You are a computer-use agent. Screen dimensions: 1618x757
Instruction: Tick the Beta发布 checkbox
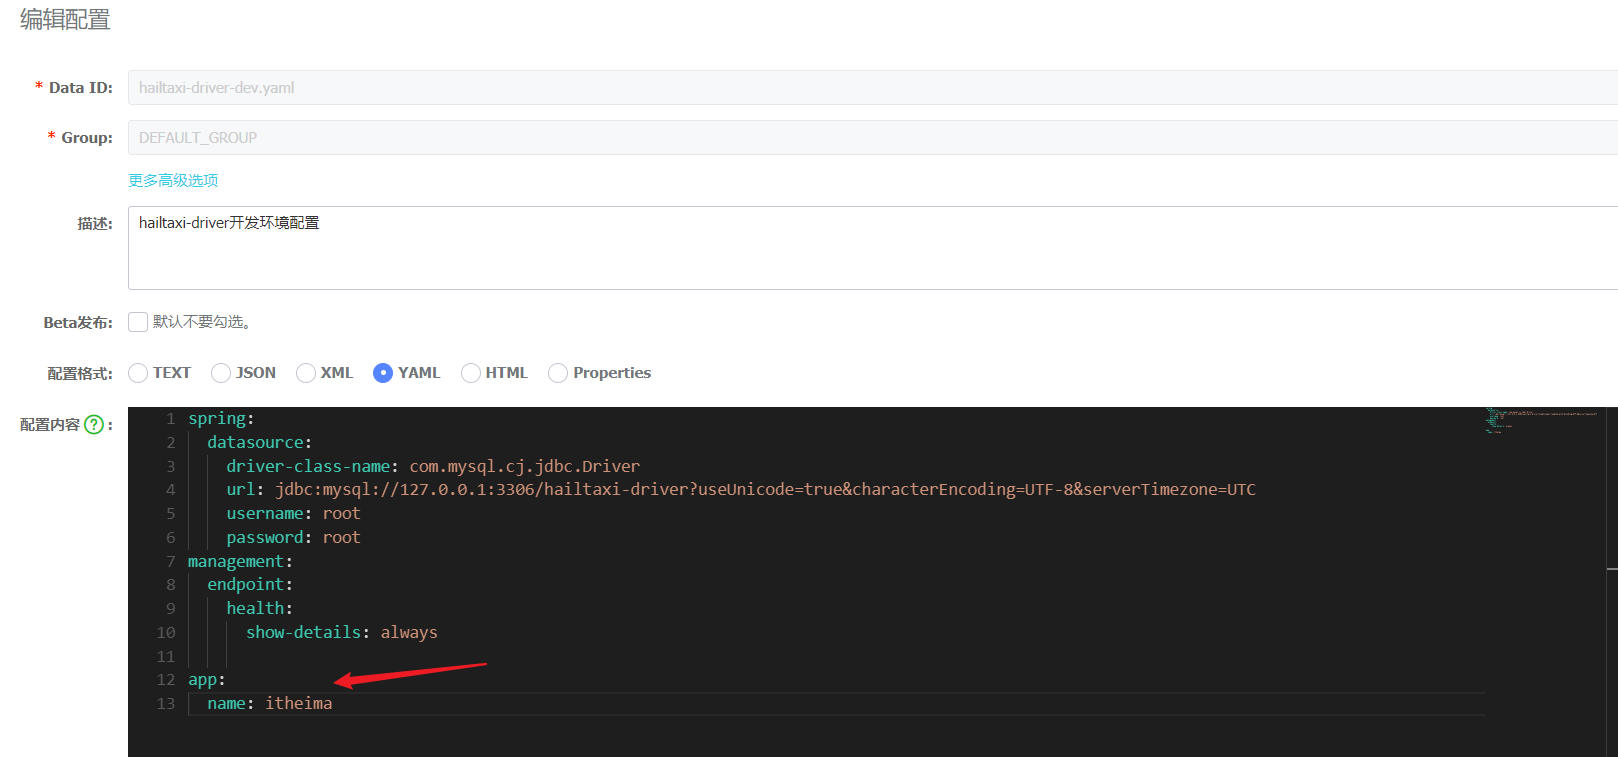click(x=138, y=322)
